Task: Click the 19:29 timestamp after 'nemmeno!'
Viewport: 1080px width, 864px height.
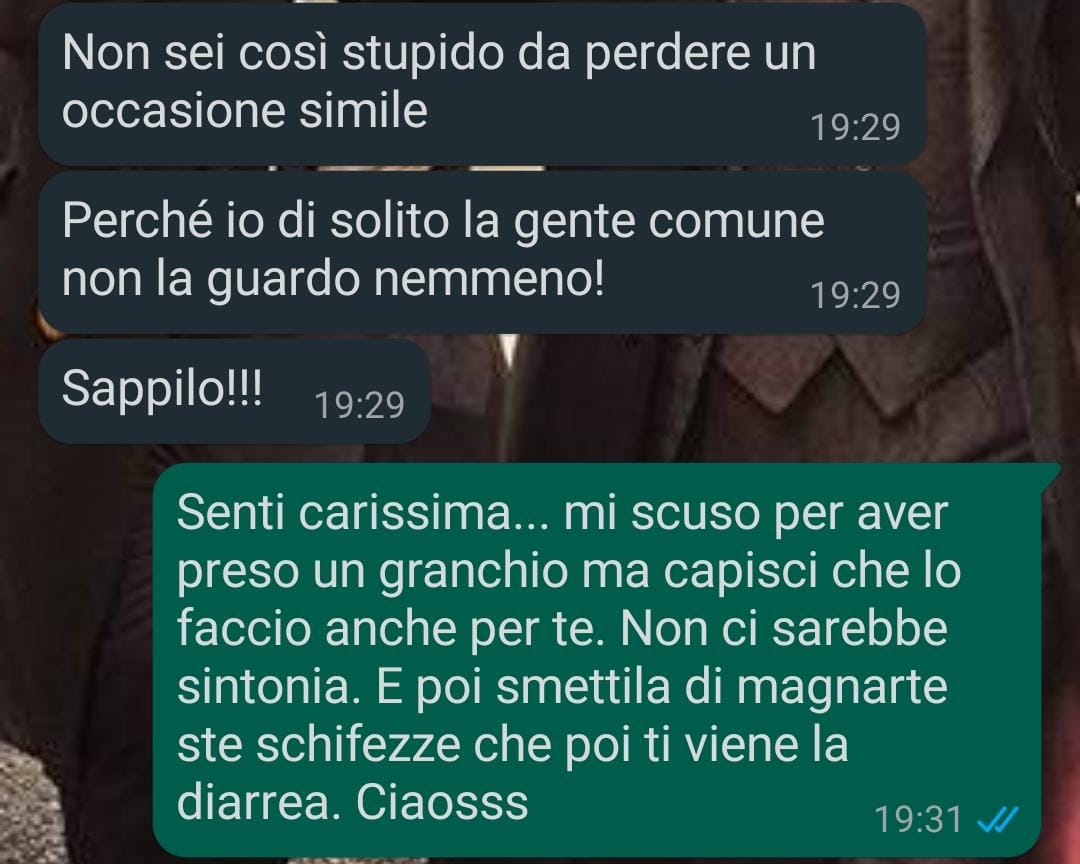Action: [x=855, y=296]
